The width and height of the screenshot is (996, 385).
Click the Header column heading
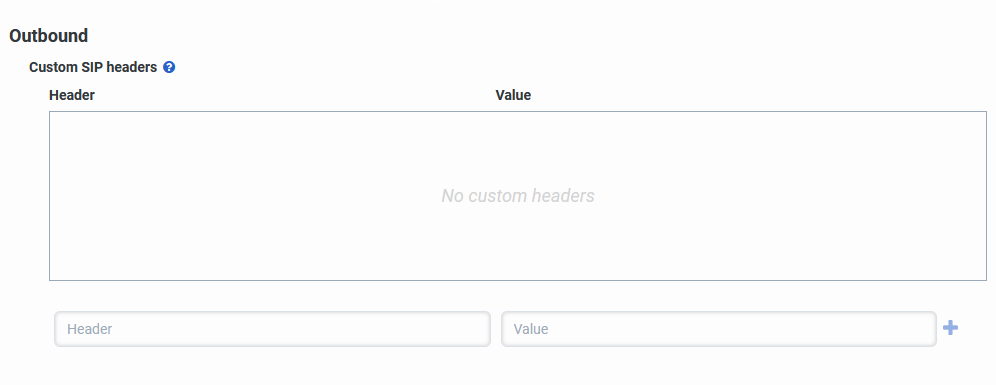[72, 95]
